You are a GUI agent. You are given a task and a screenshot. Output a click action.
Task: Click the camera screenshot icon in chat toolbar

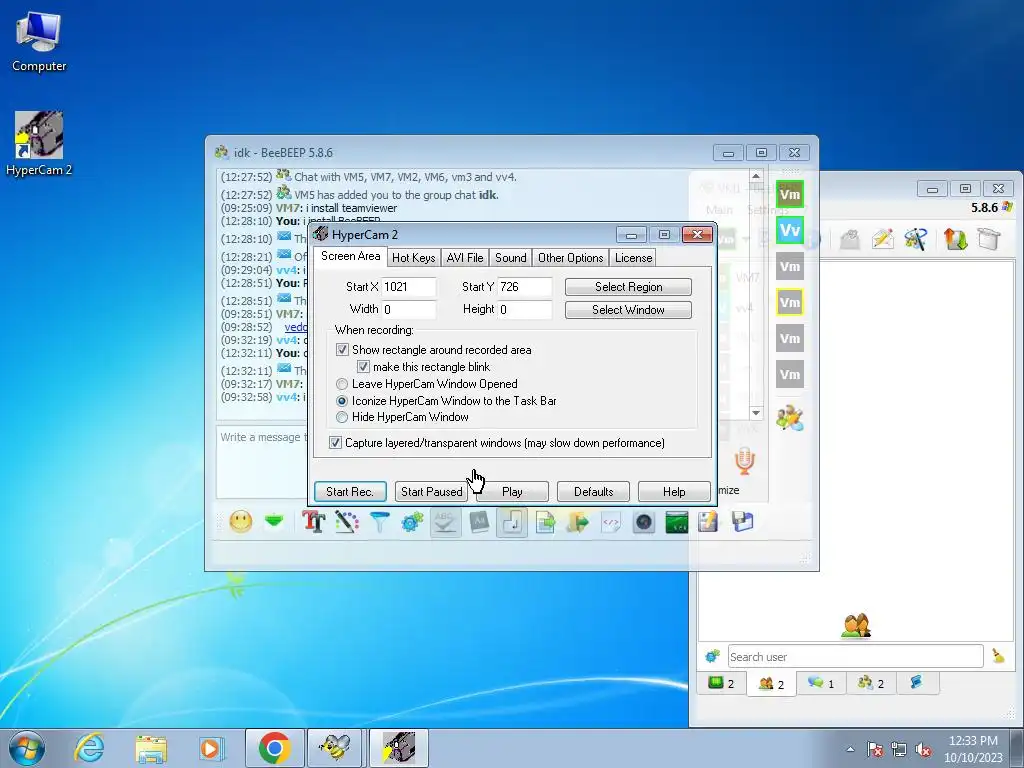pos(644,521)
